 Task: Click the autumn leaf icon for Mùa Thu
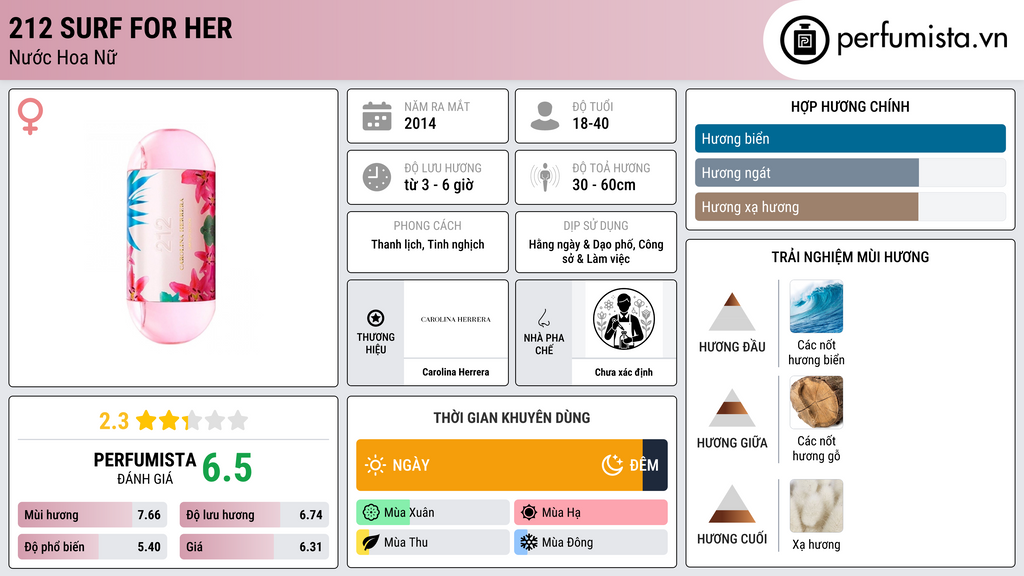tap(371, 542)
